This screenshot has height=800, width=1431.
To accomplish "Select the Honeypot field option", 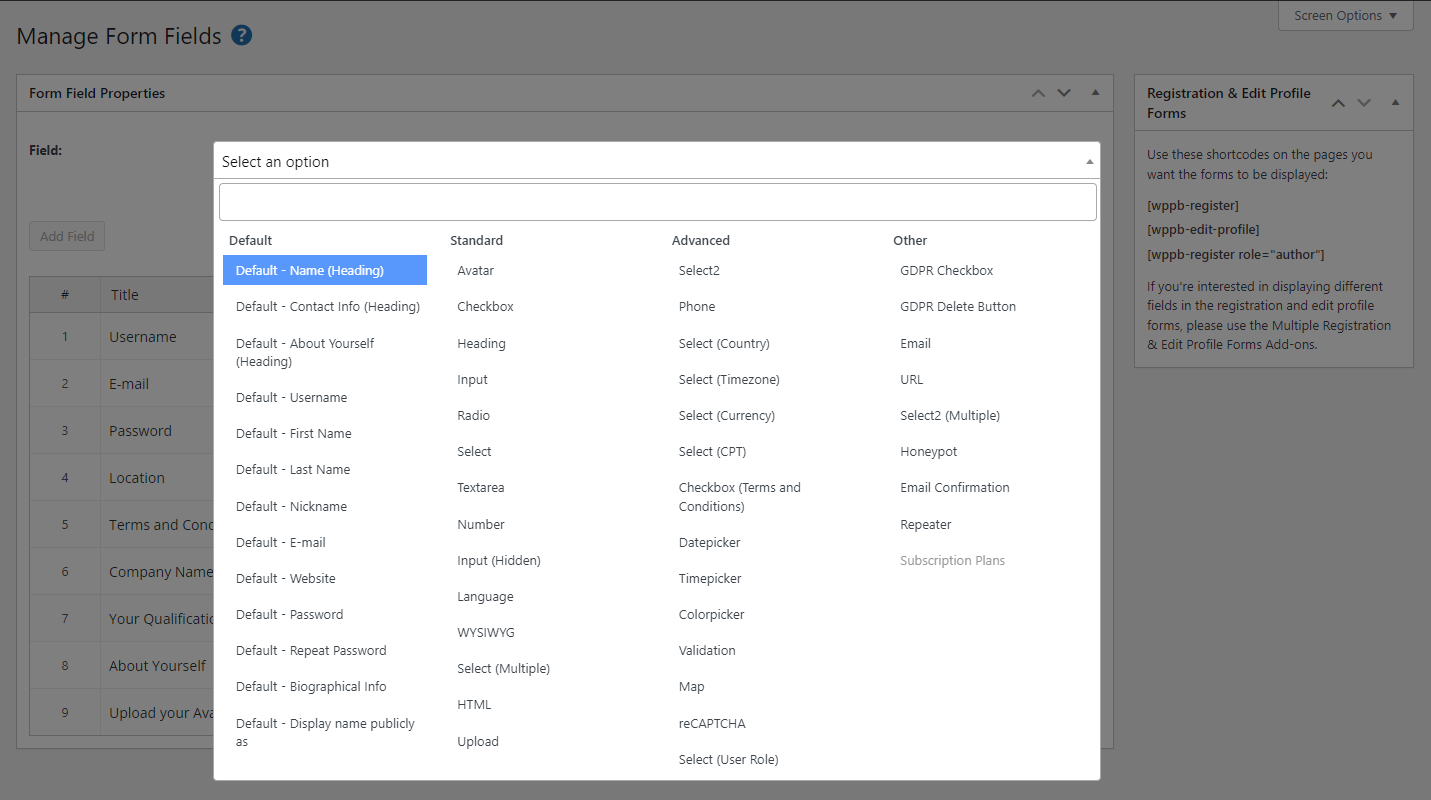I will tap(928, 451).
